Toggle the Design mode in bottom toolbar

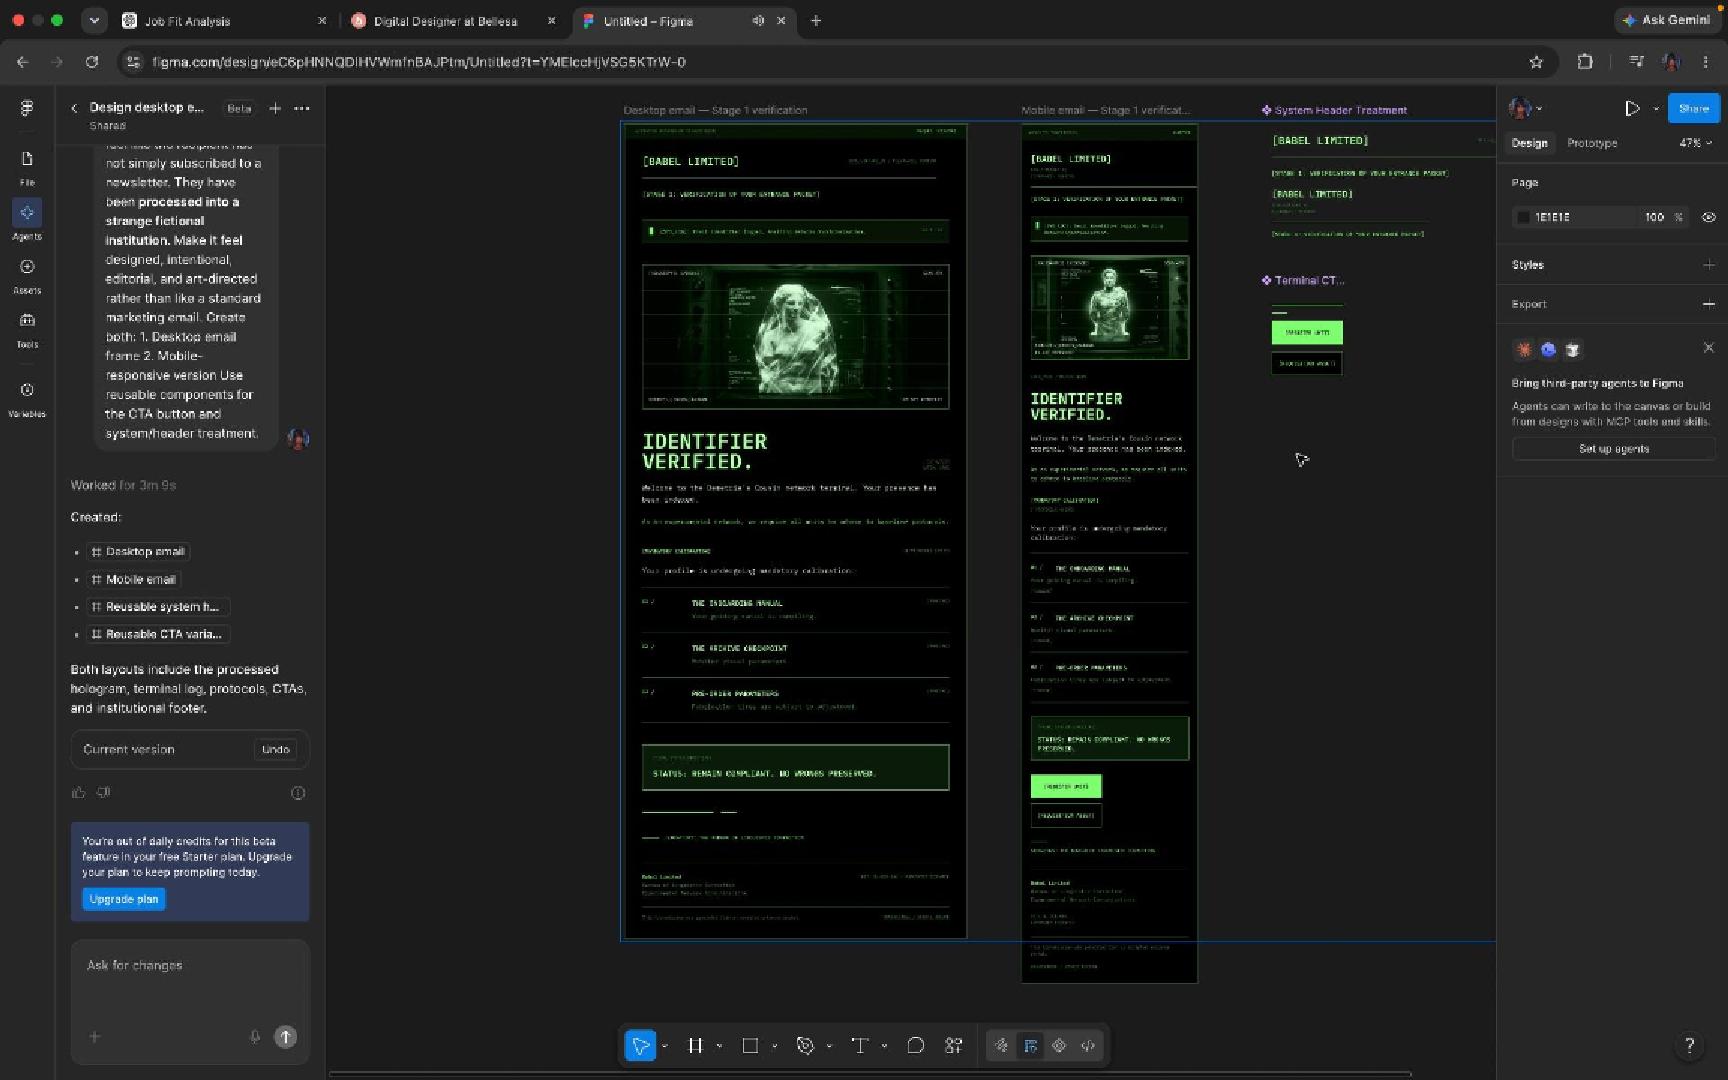pyautogui.click(x=1030, y=1045)
